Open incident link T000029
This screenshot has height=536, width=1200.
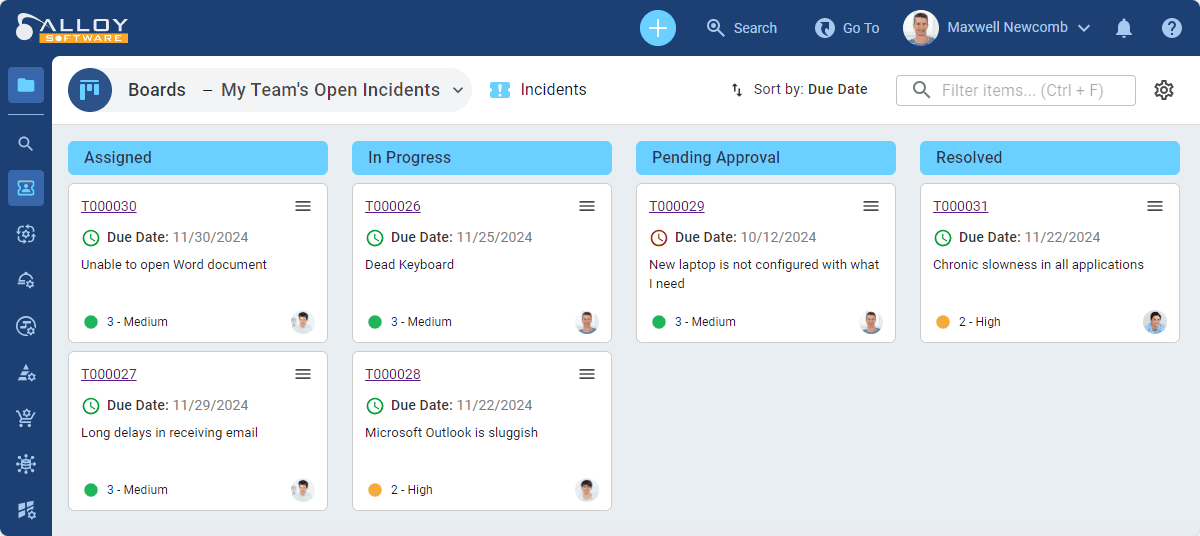coord(677,206)
